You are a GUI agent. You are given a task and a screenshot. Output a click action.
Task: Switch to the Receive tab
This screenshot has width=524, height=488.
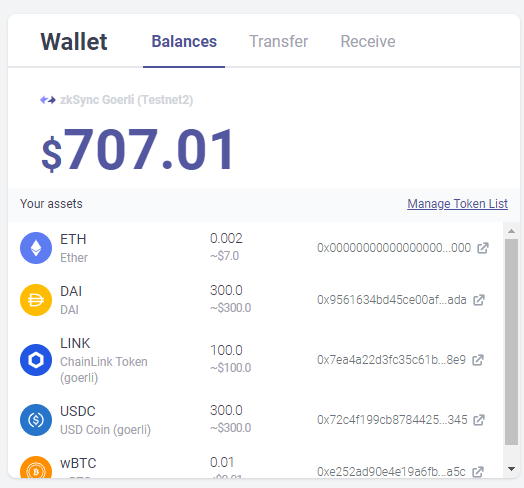pos(368,41)
